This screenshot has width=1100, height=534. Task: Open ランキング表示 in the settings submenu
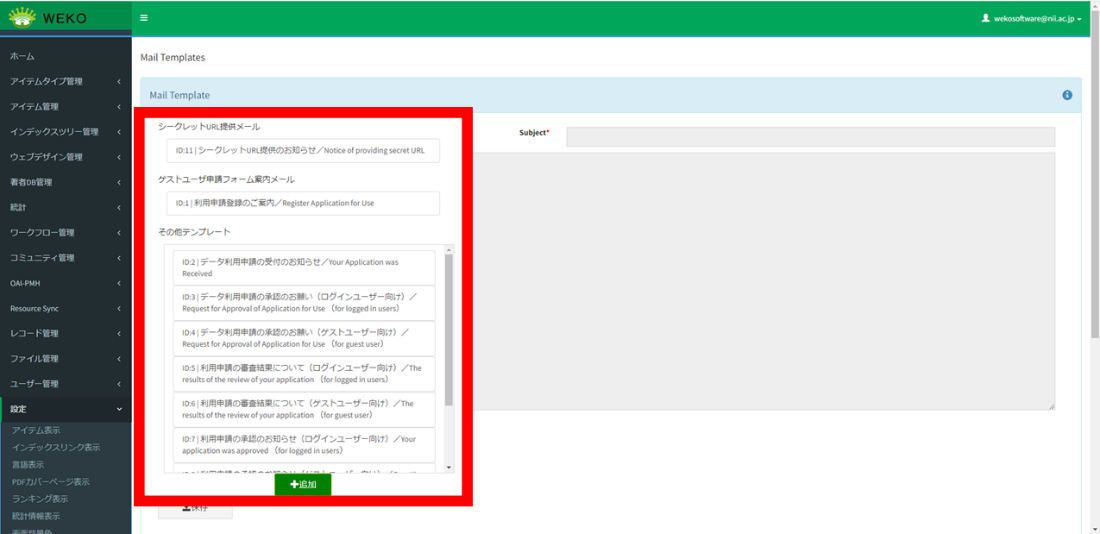tap(40, 498)
